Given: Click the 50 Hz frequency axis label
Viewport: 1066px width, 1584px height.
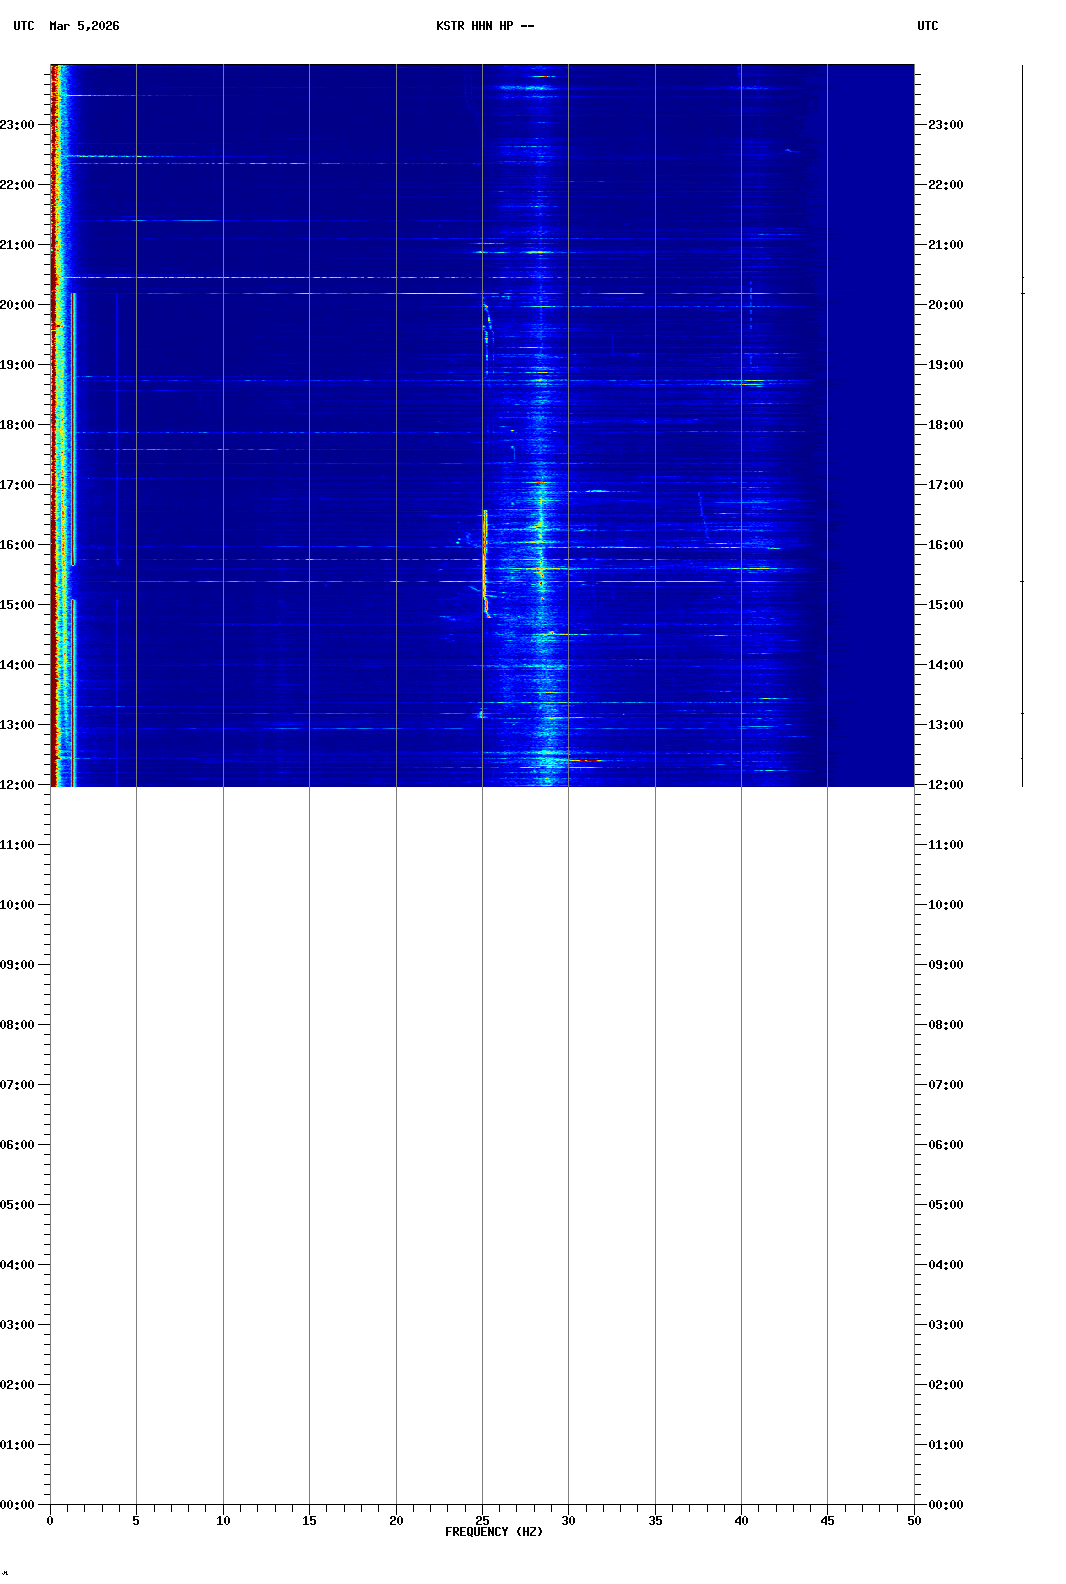Looking at the screenshot, I should (914, 1521).
